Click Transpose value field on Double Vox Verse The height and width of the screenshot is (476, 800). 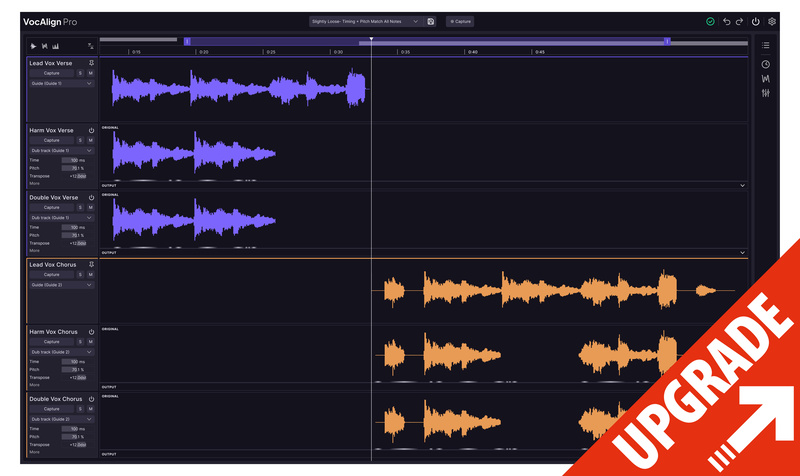pyautogui.click(x=78, y=243)
